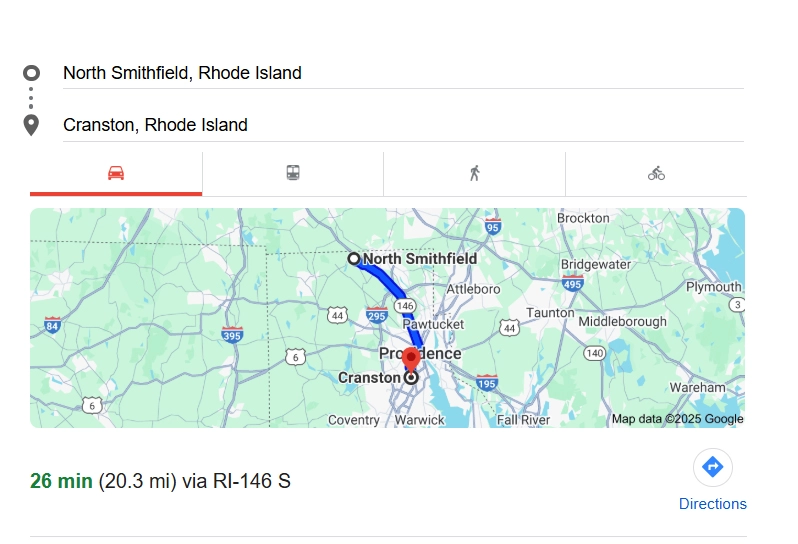Switch to the transit mode tab

292,173
